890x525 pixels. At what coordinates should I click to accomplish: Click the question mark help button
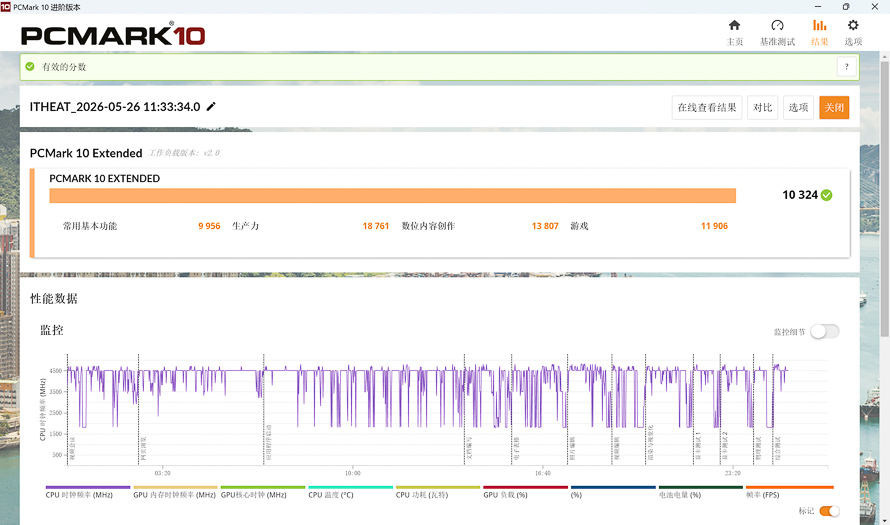click(846, 67)
